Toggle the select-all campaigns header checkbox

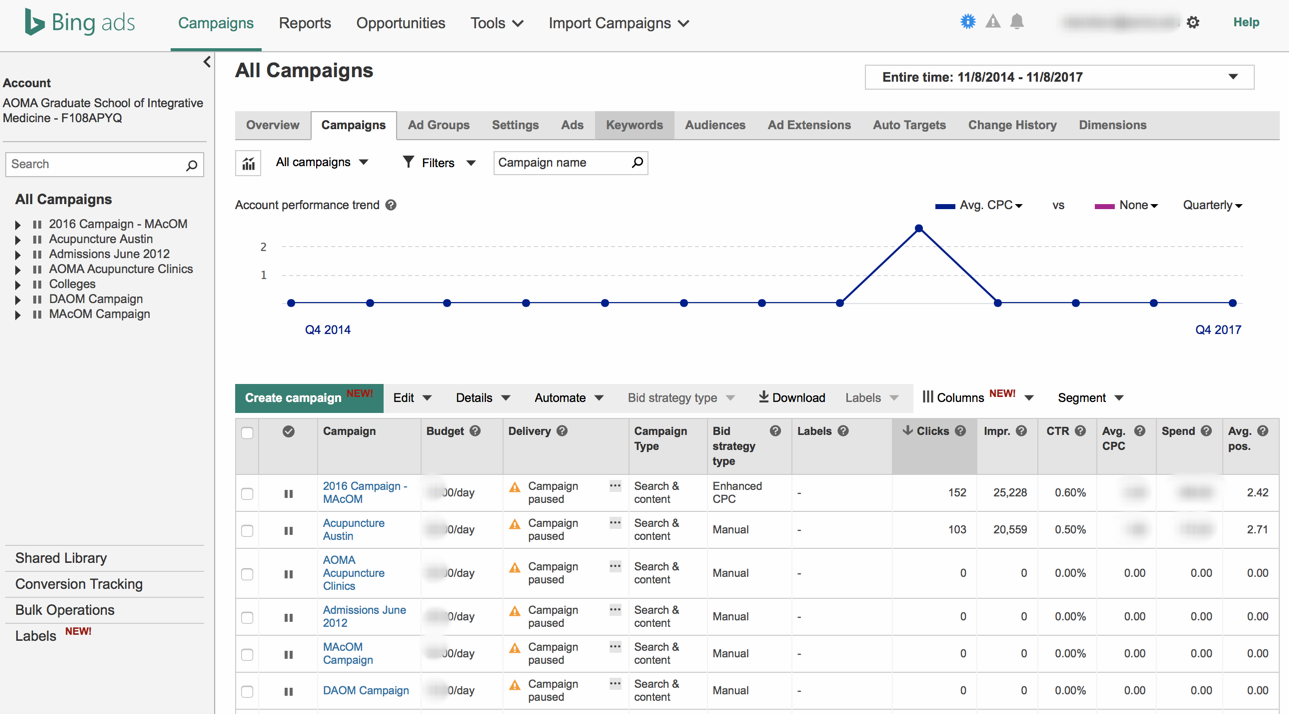(x=247, y=433)
